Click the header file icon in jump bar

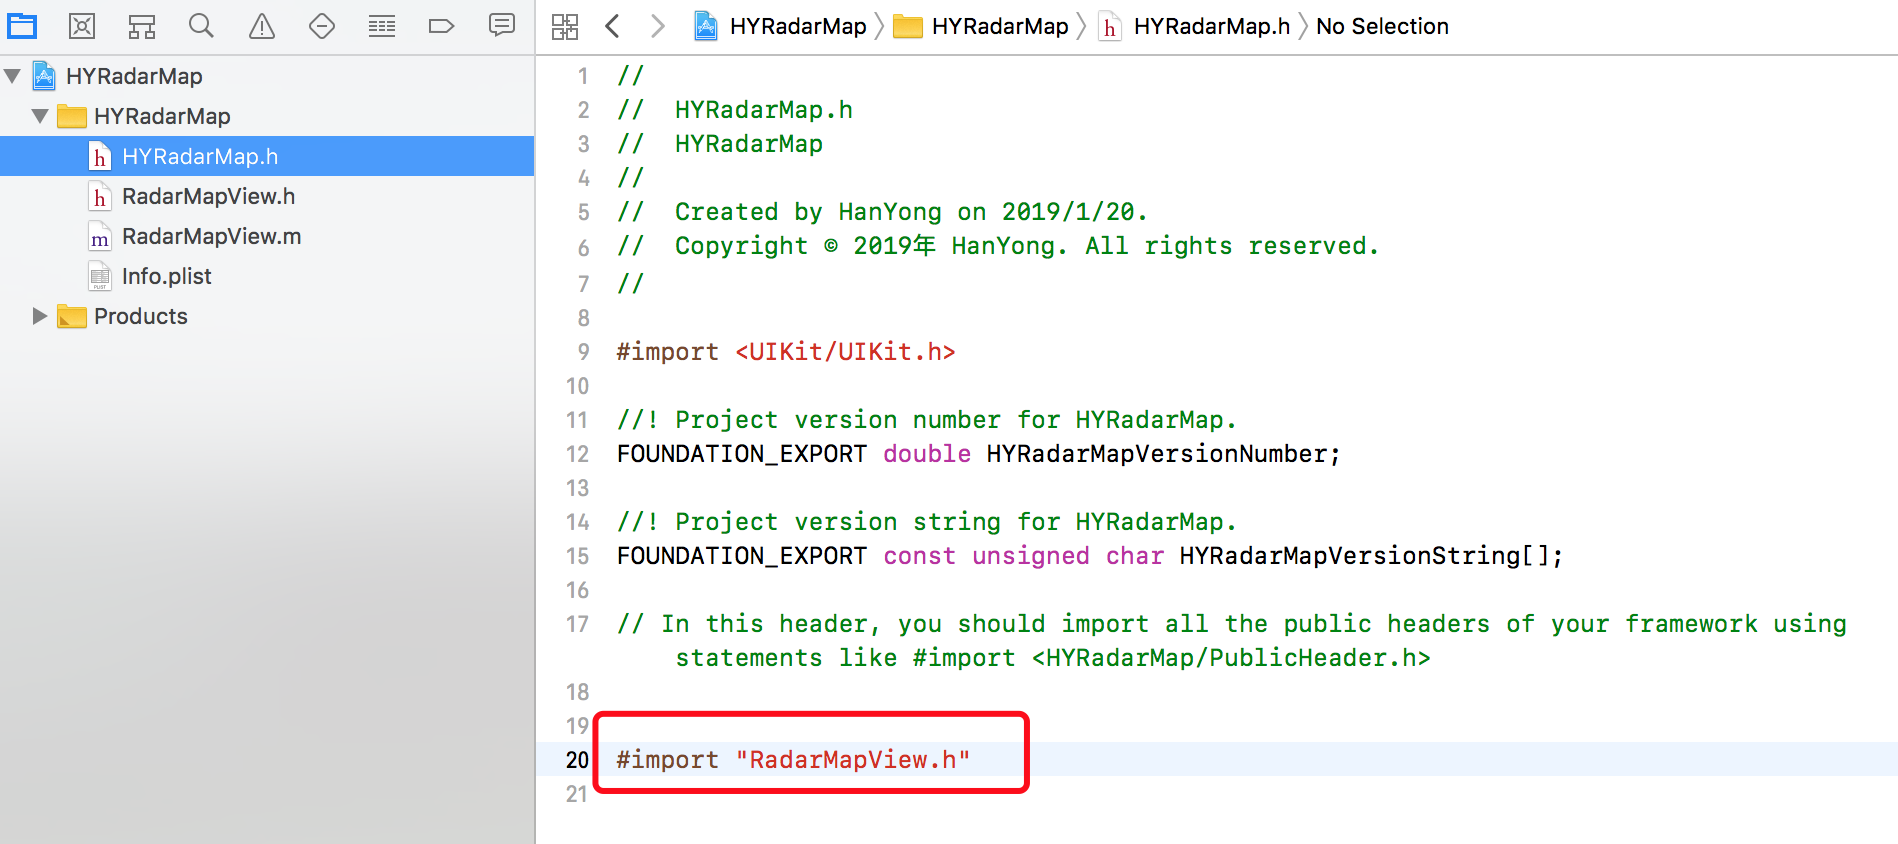click(1109, 26)
